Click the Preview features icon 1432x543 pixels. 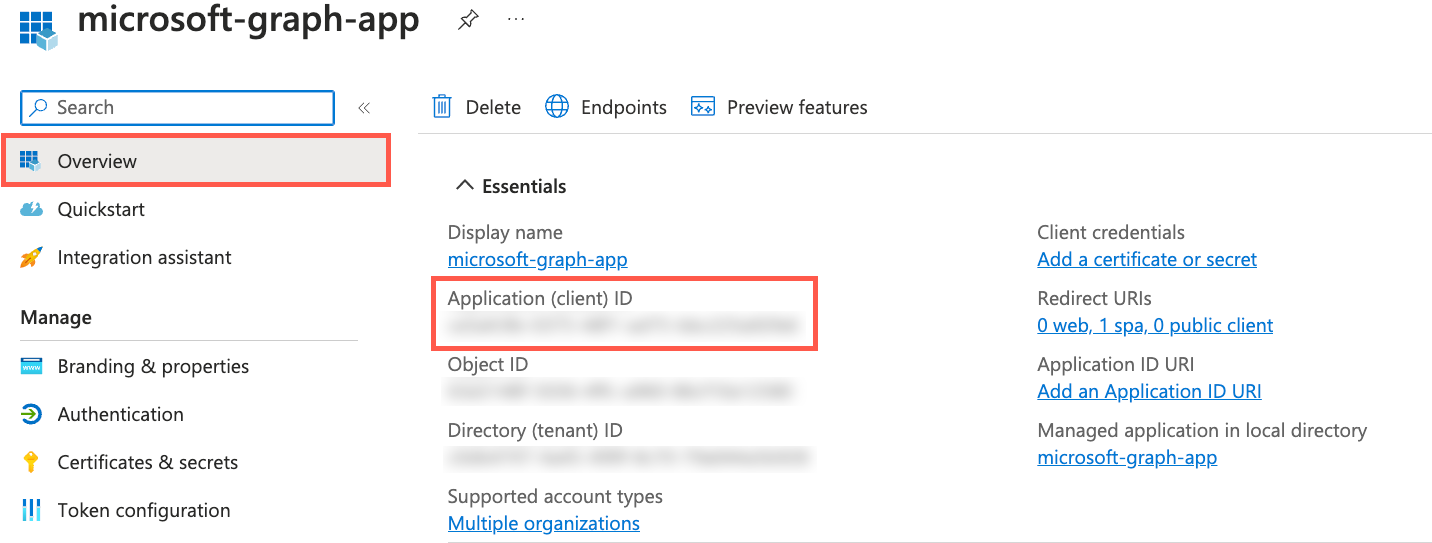(703, 107)
